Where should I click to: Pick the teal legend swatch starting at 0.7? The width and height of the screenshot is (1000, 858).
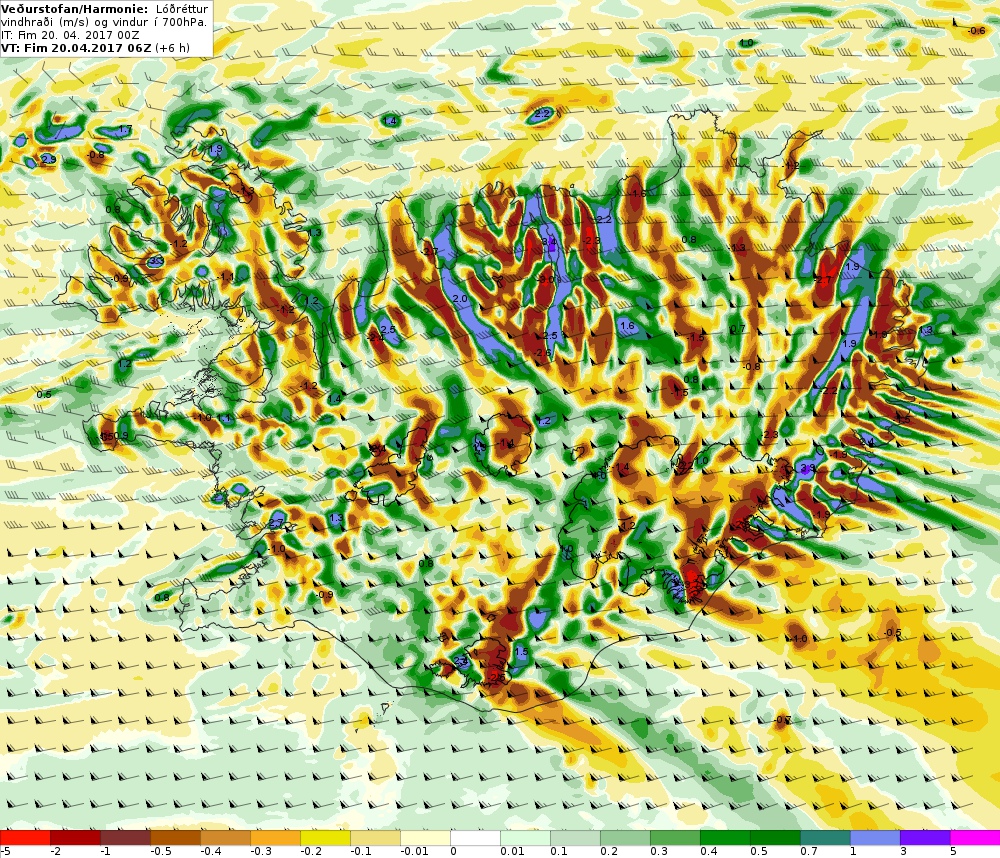coord(825,838)
